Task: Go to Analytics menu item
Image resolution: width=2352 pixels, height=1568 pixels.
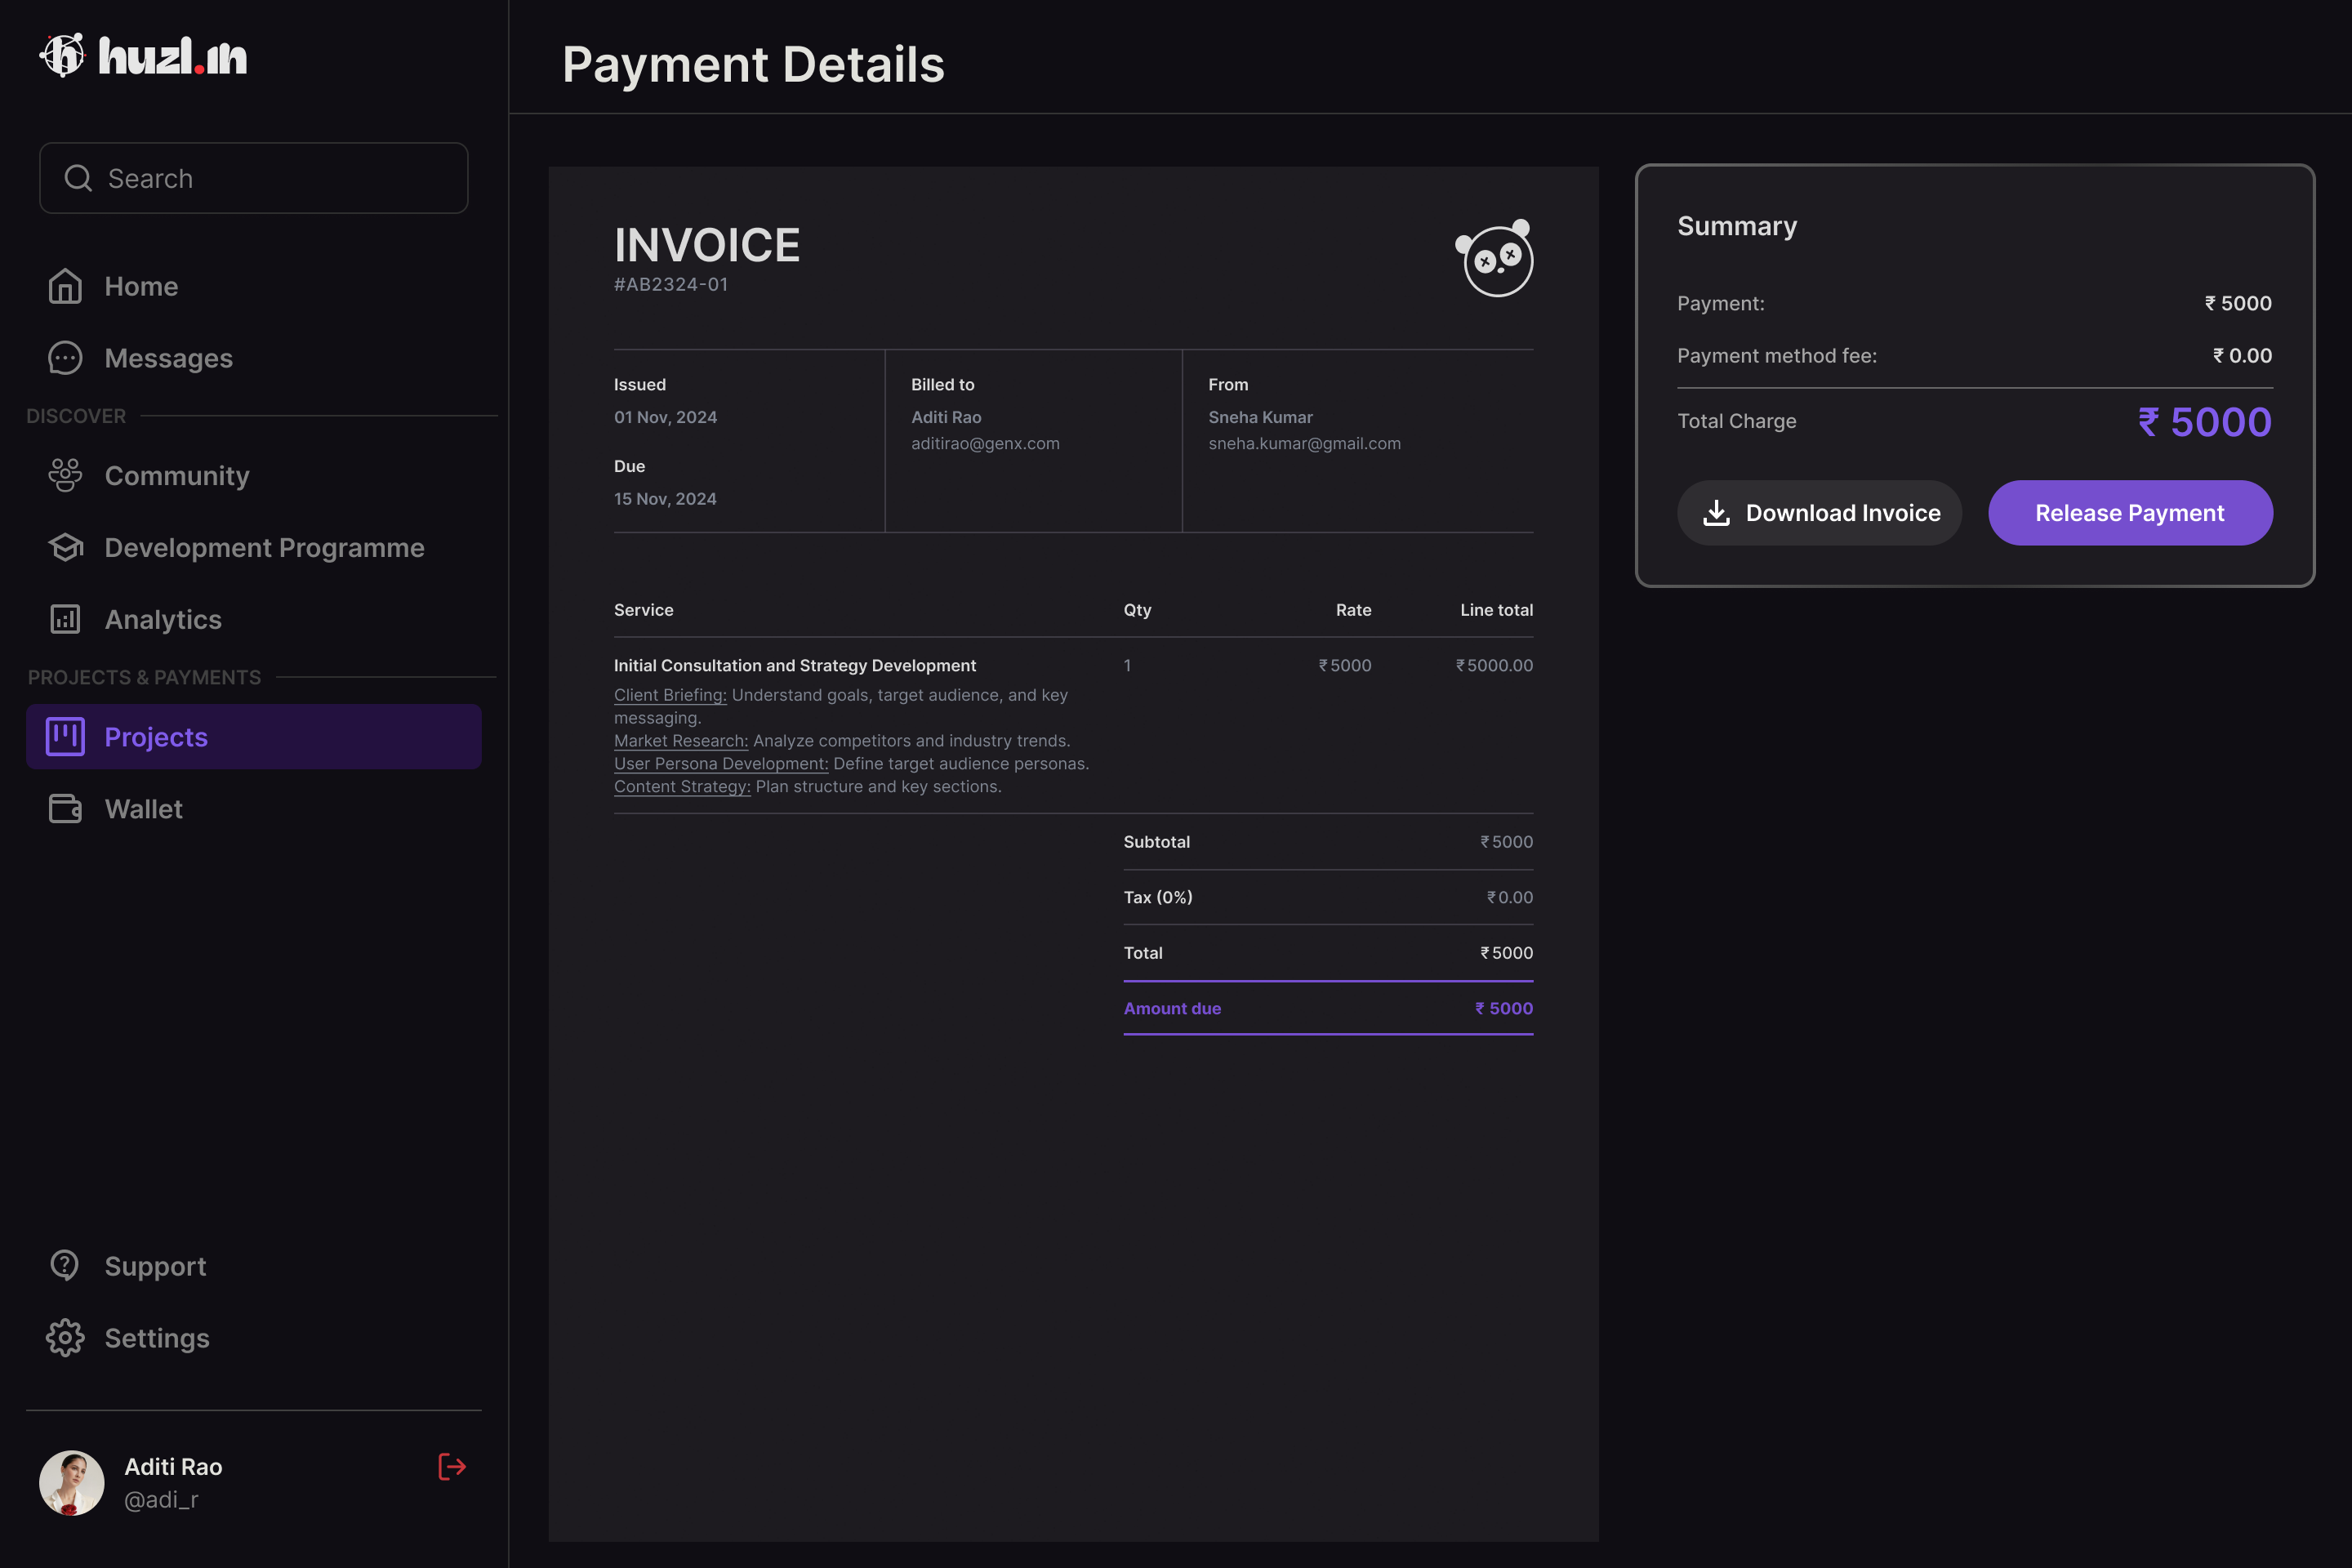Action: 163,620
